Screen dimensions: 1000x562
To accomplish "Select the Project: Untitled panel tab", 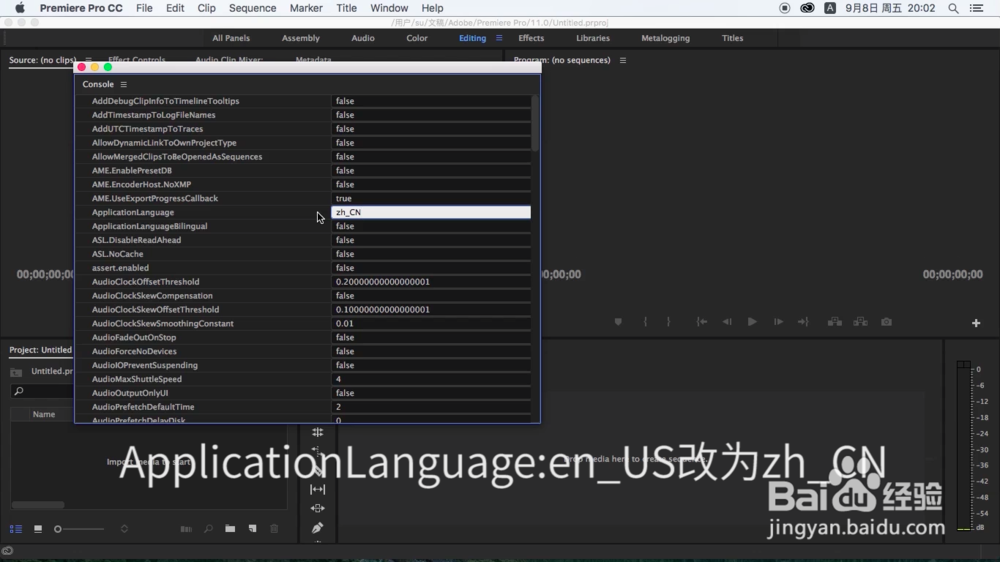I will [40, 350].
